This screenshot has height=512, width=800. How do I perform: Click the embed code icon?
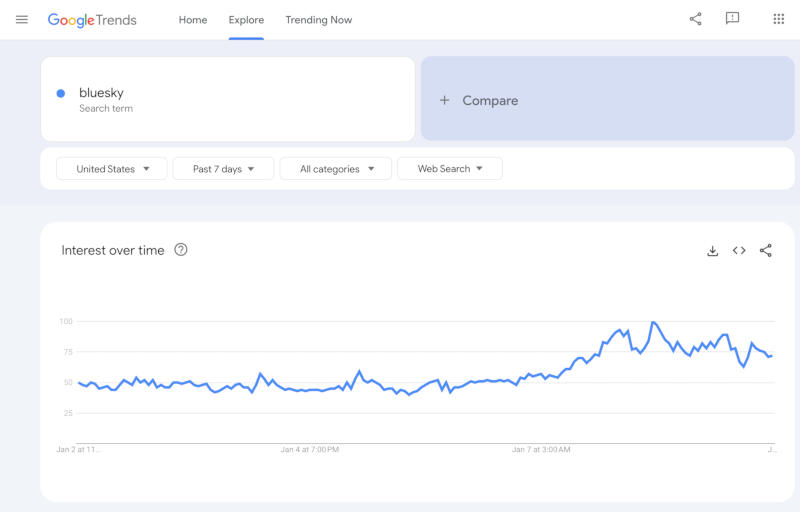point(739,251)
